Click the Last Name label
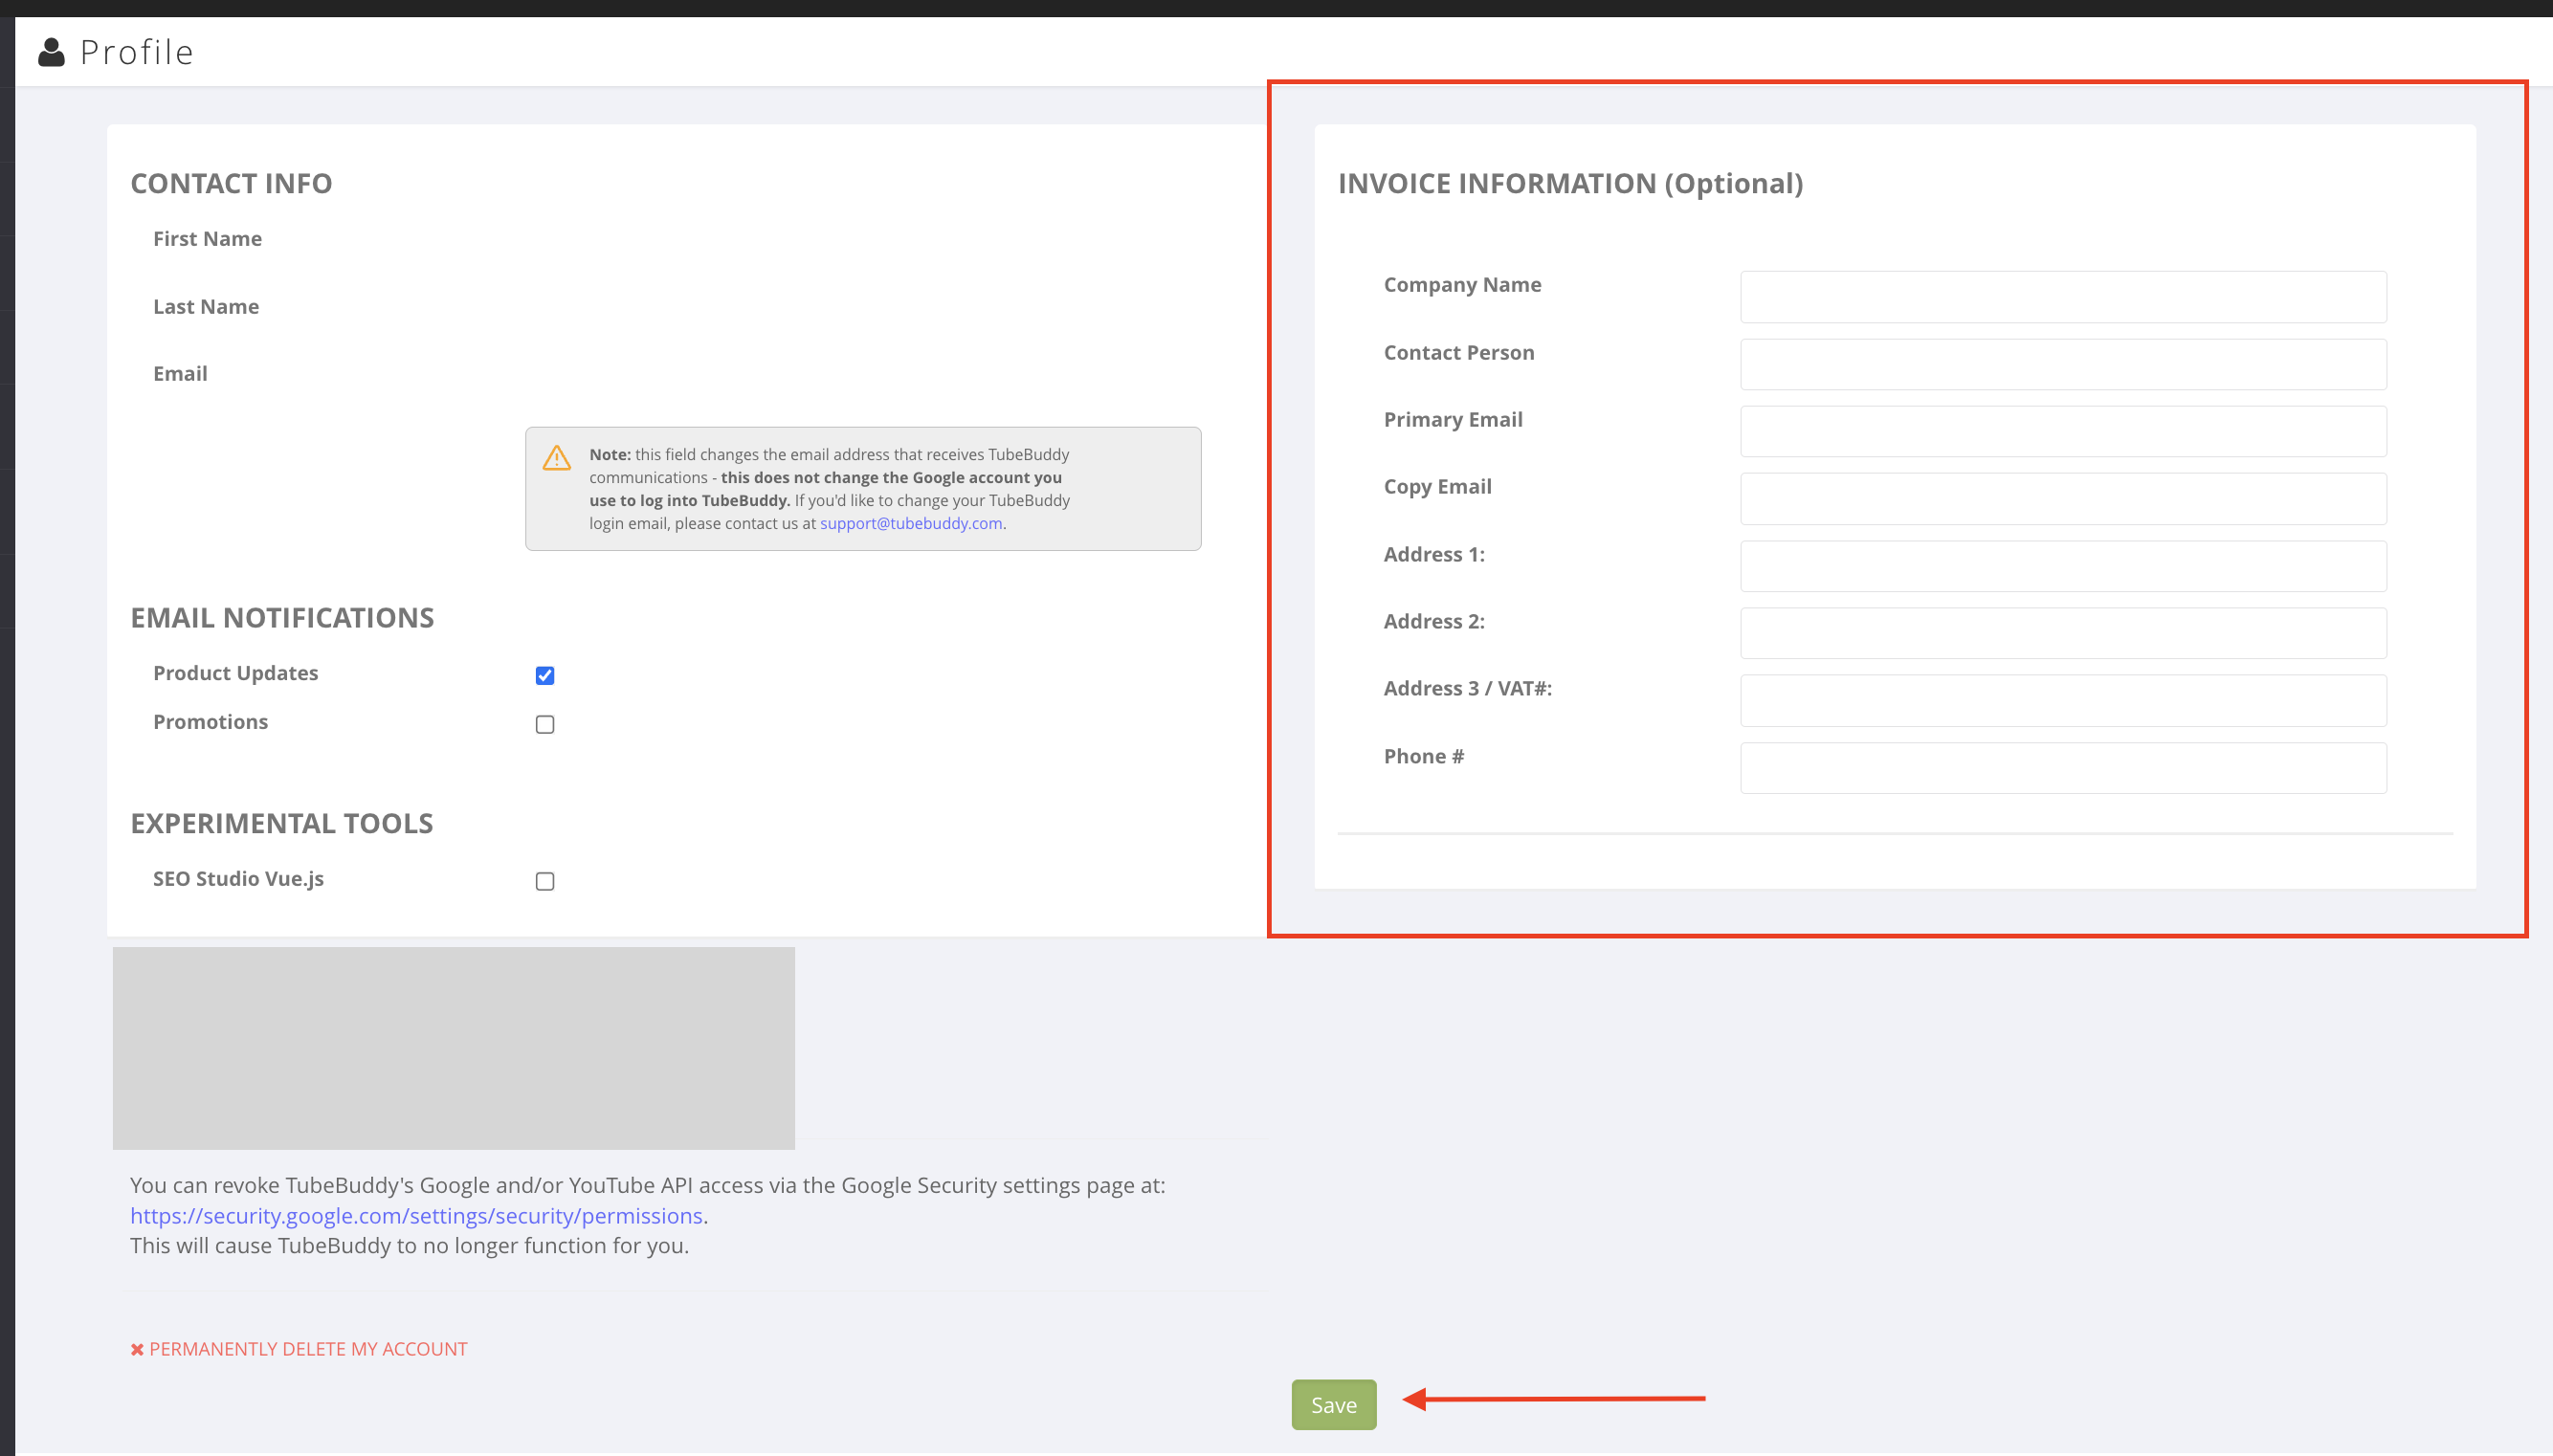Viewport: 2553px width, 1456px height. click(x=206, y=307)
